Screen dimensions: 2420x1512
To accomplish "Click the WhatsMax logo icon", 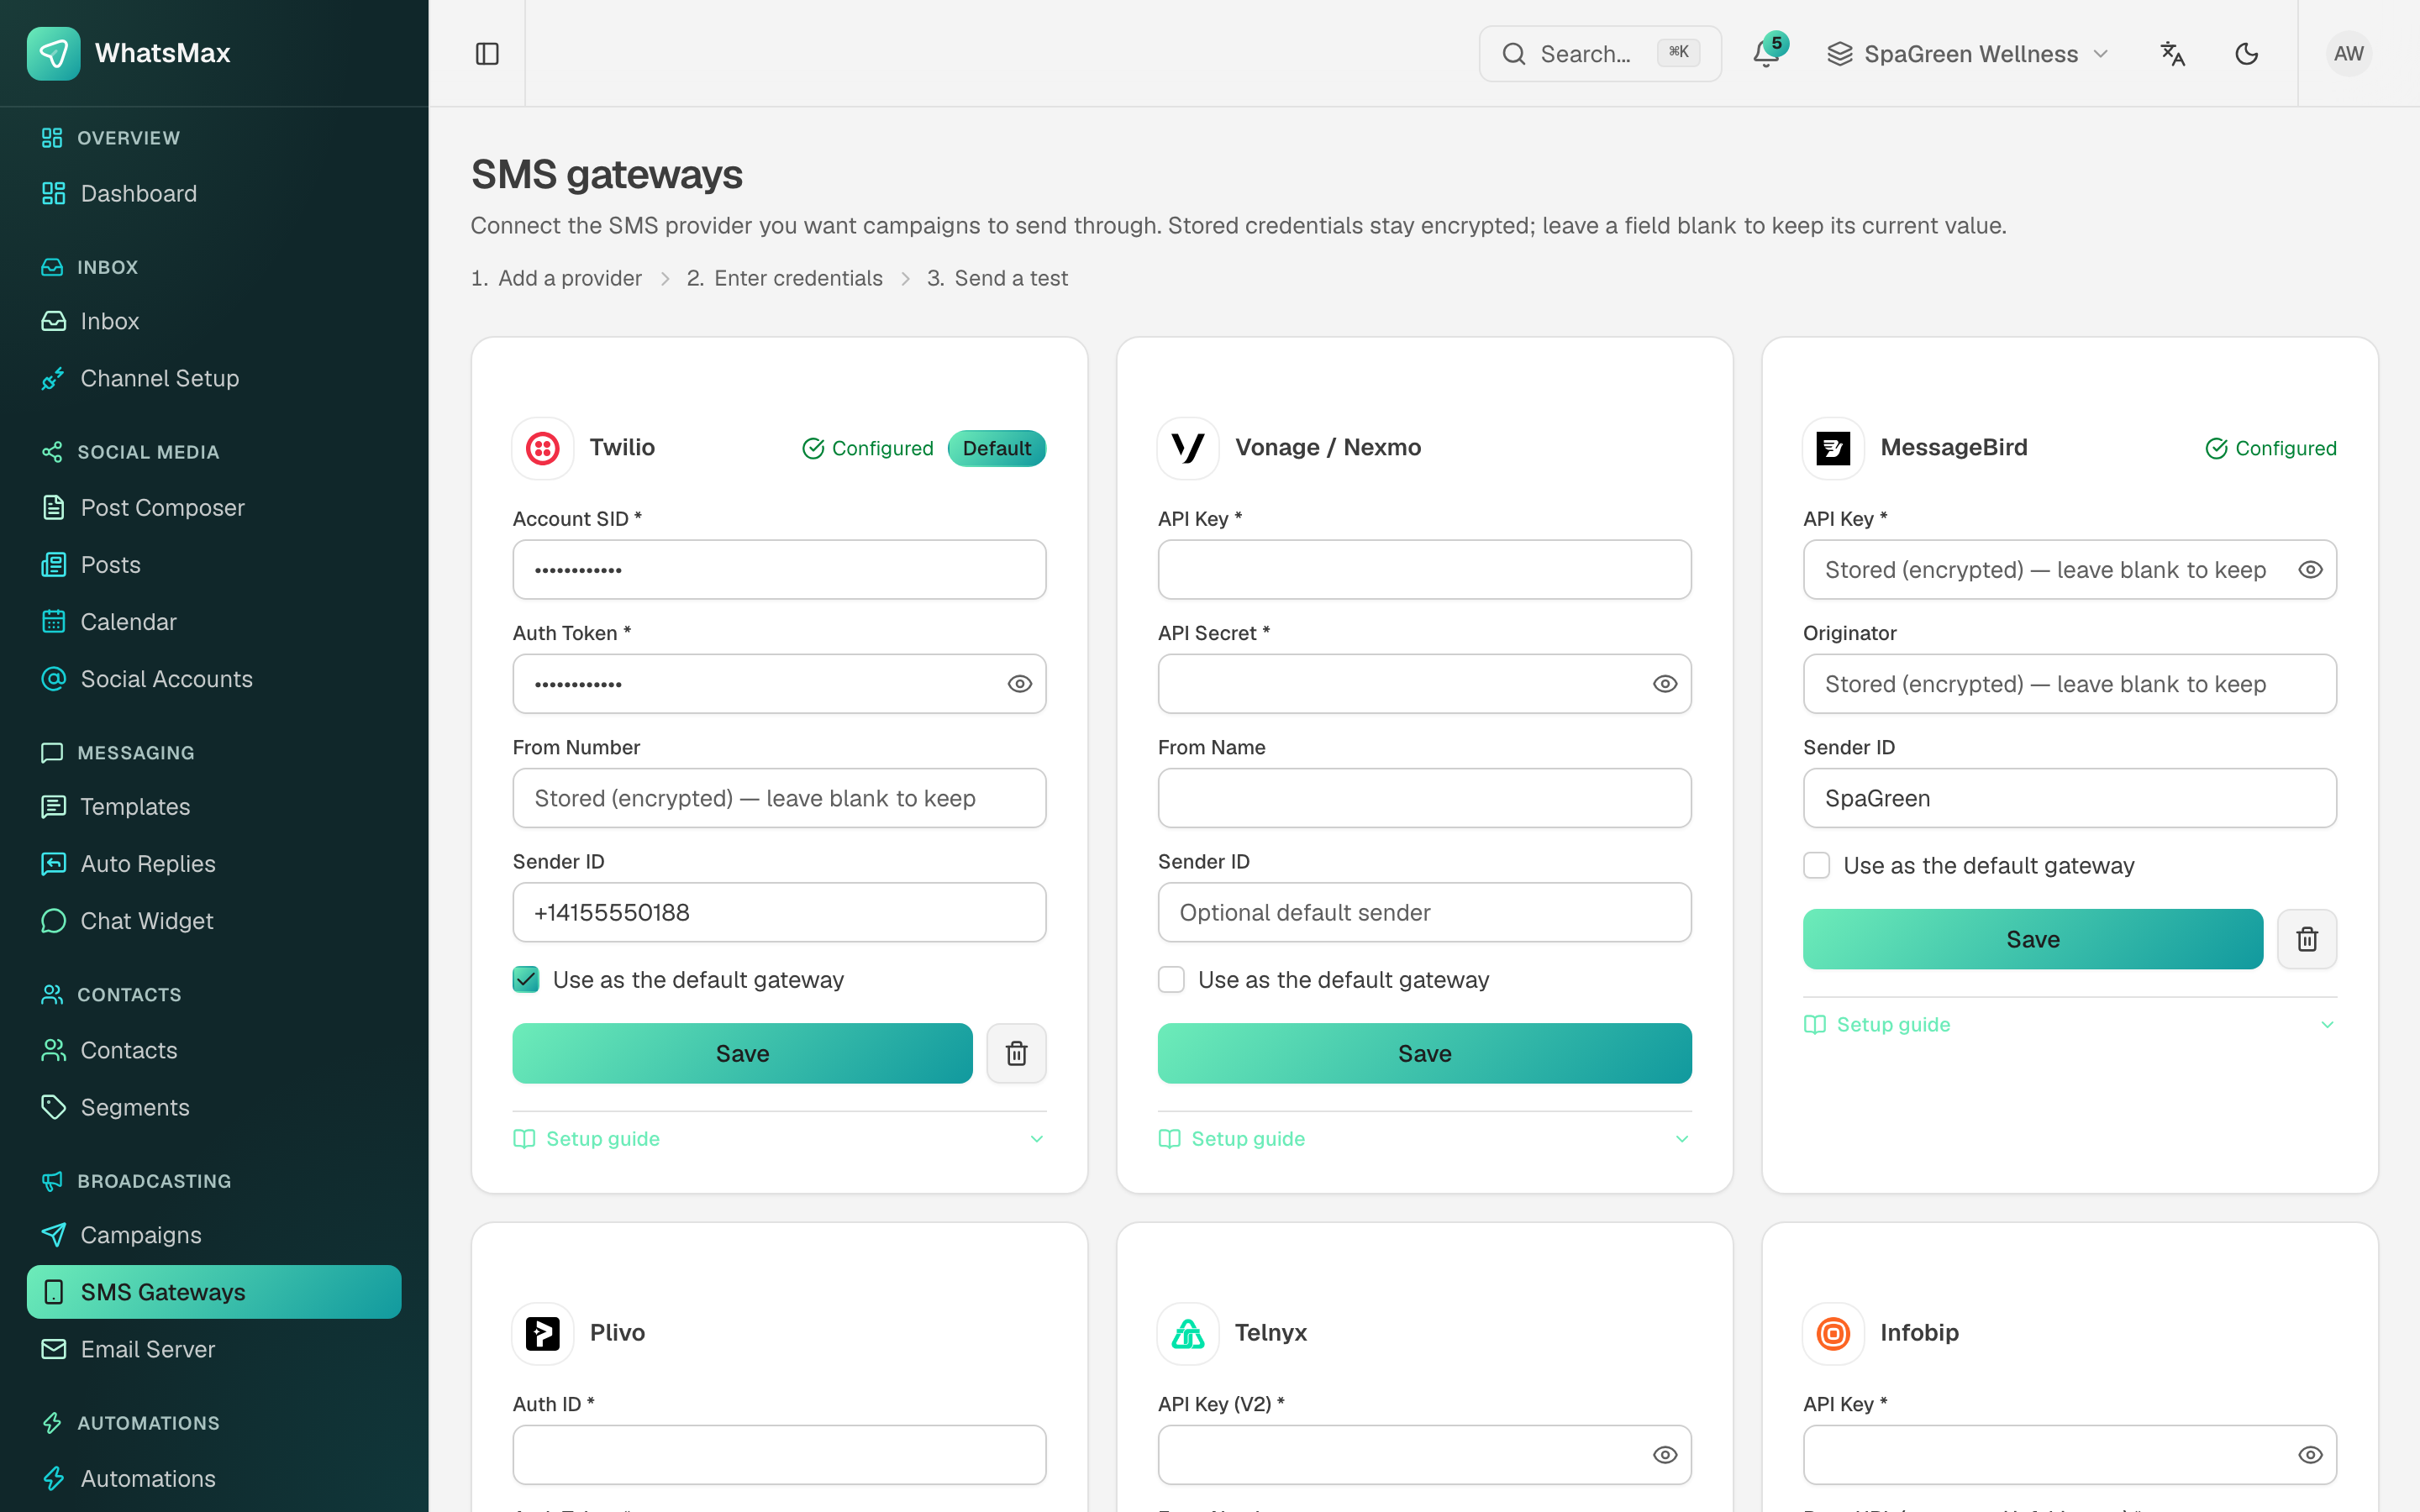I will coord(54,53).
